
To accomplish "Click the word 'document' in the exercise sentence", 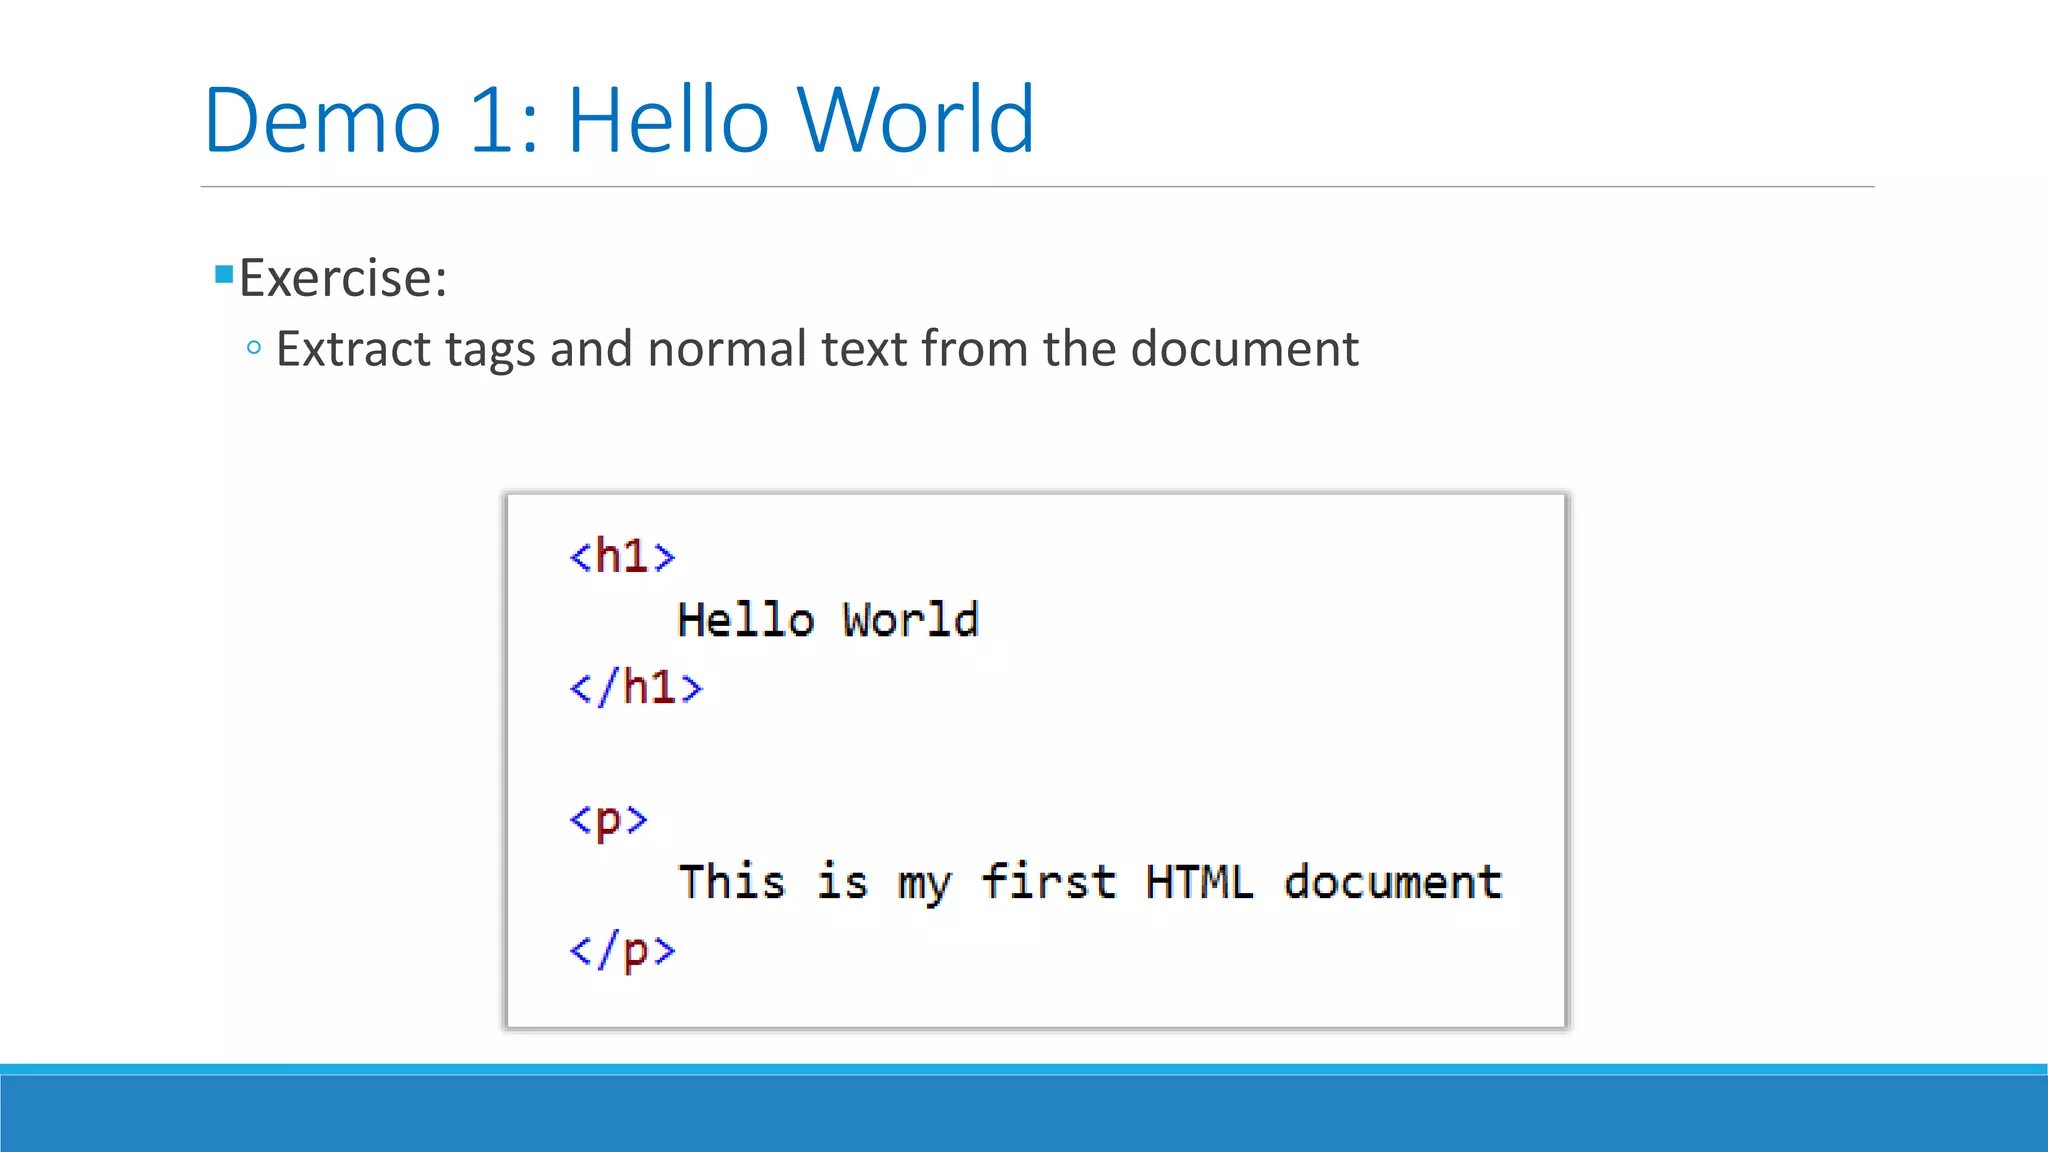I will pos(1244,349).
